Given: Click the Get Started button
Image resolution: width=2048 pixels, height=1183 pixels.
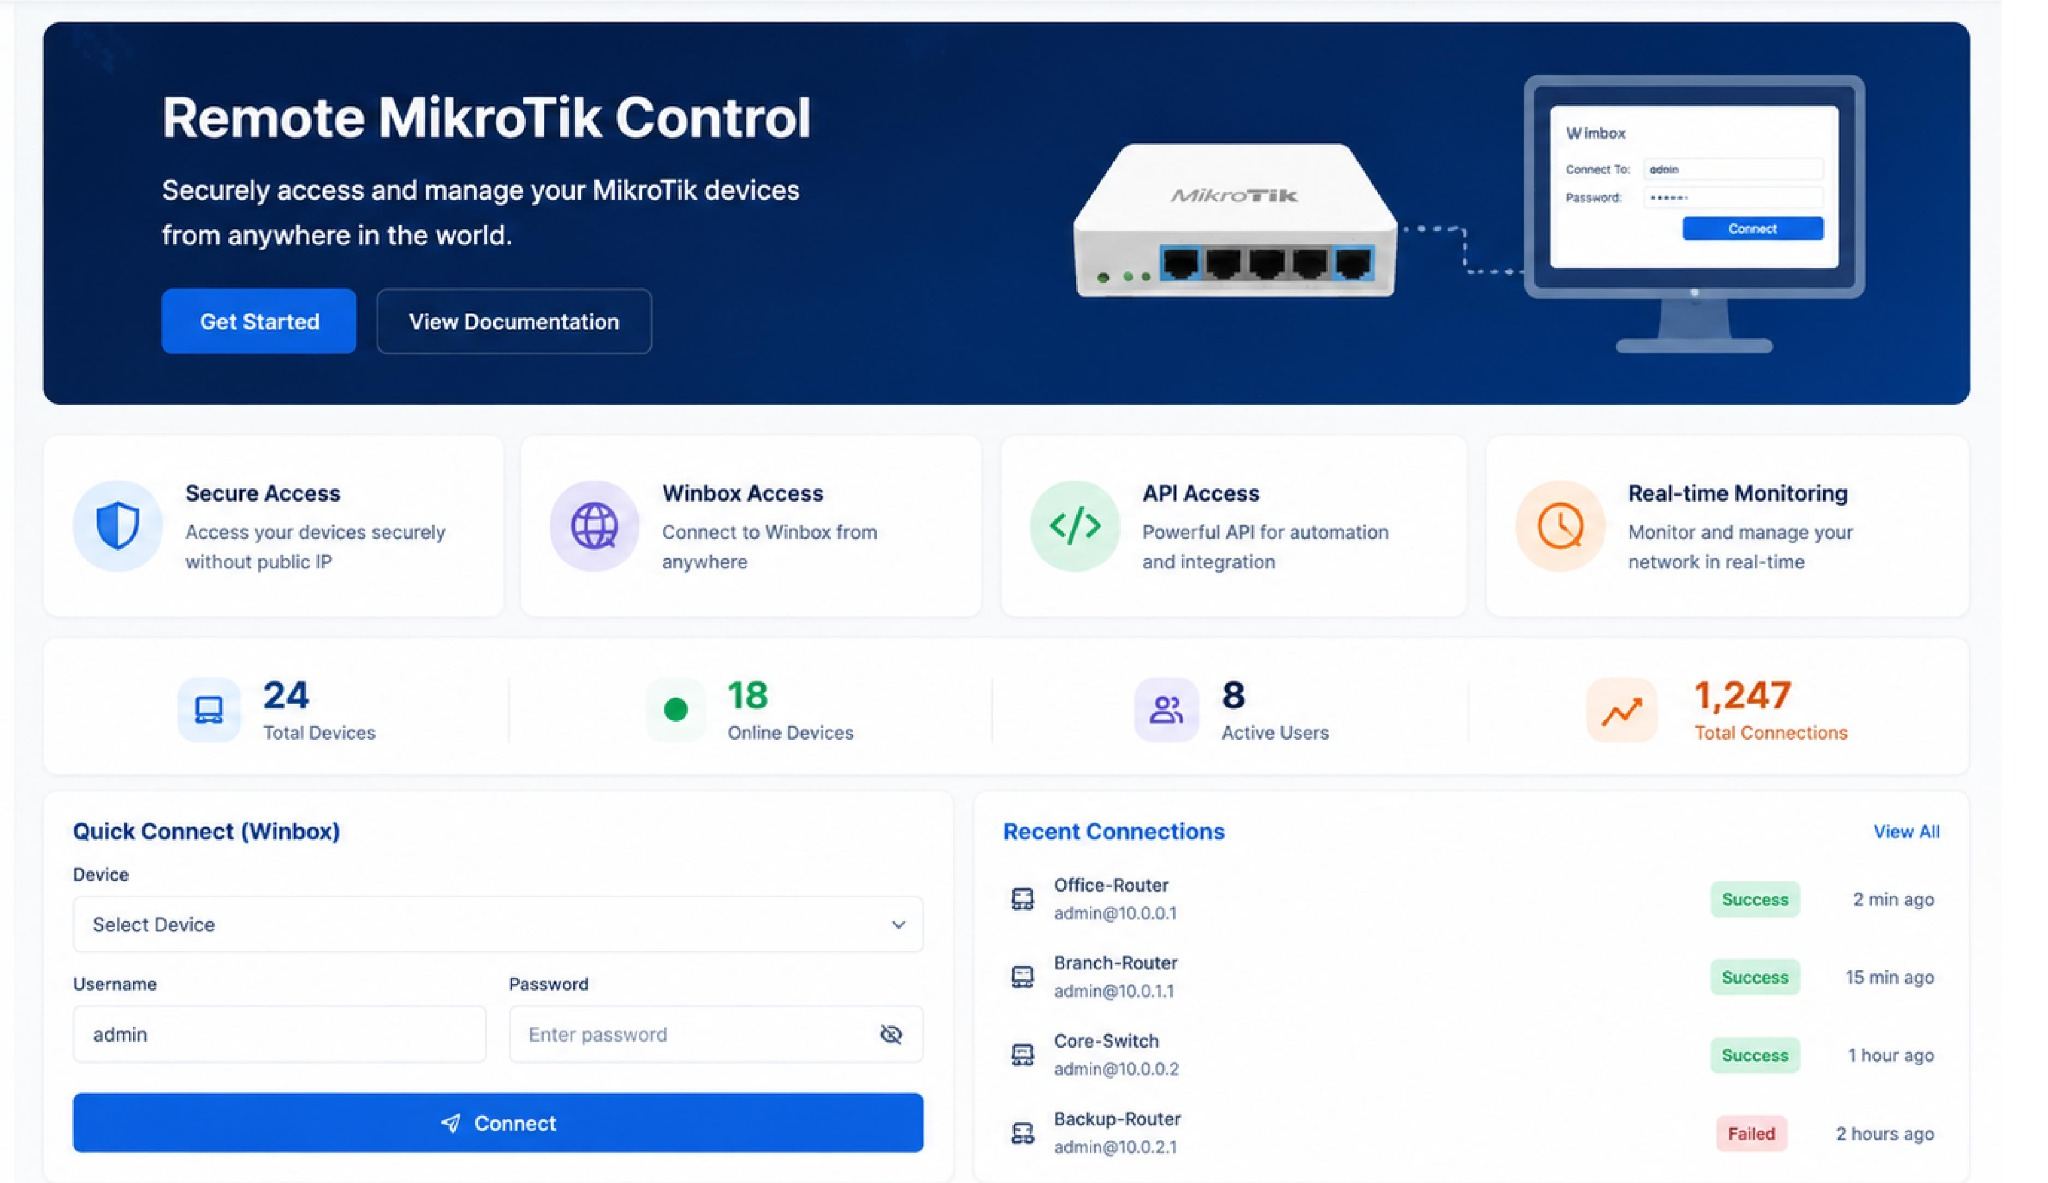Looking at the screenshot, I should tap(259, 321).
